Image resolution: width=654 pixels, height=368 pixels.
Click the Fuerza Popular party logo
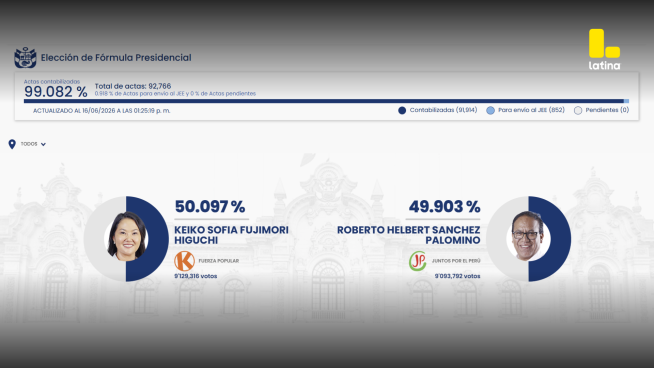184,261
